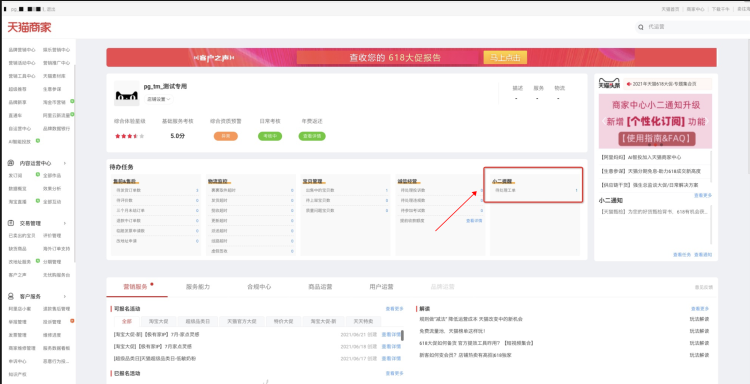Open the 待处理工单 item under 小二提醒

click(x=536, y=190)
